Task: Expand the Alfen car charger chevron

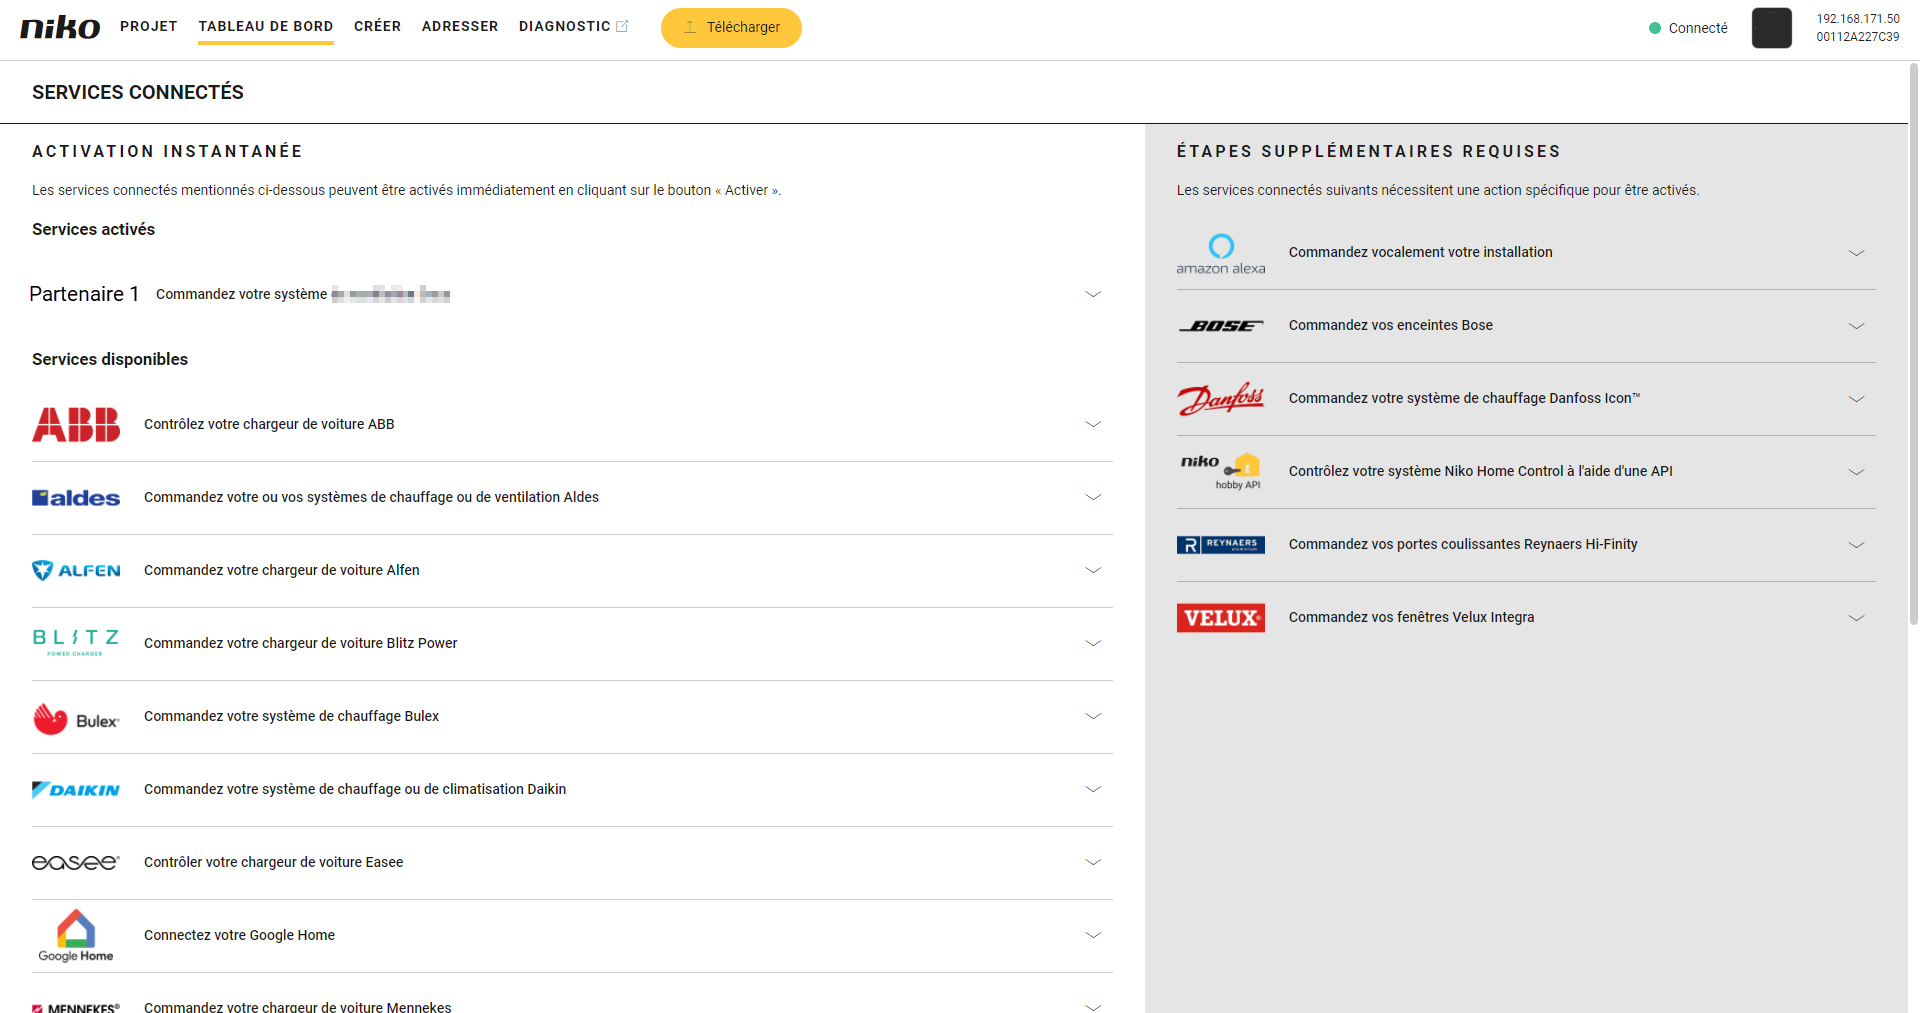Action: click(x=1093, y=570)
